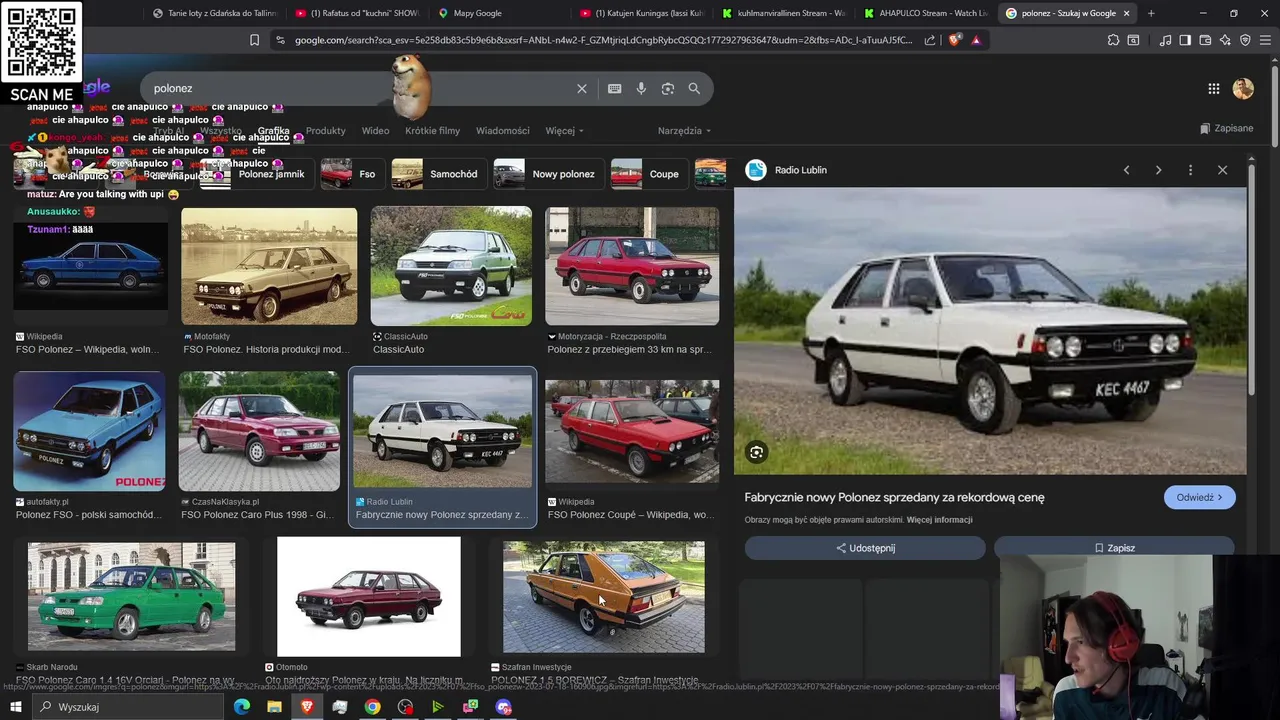Viewport: 1280px width, 720px height.
Task: Open Motofakty beige Polonez thumbnail
Action: tap(268, 266)
